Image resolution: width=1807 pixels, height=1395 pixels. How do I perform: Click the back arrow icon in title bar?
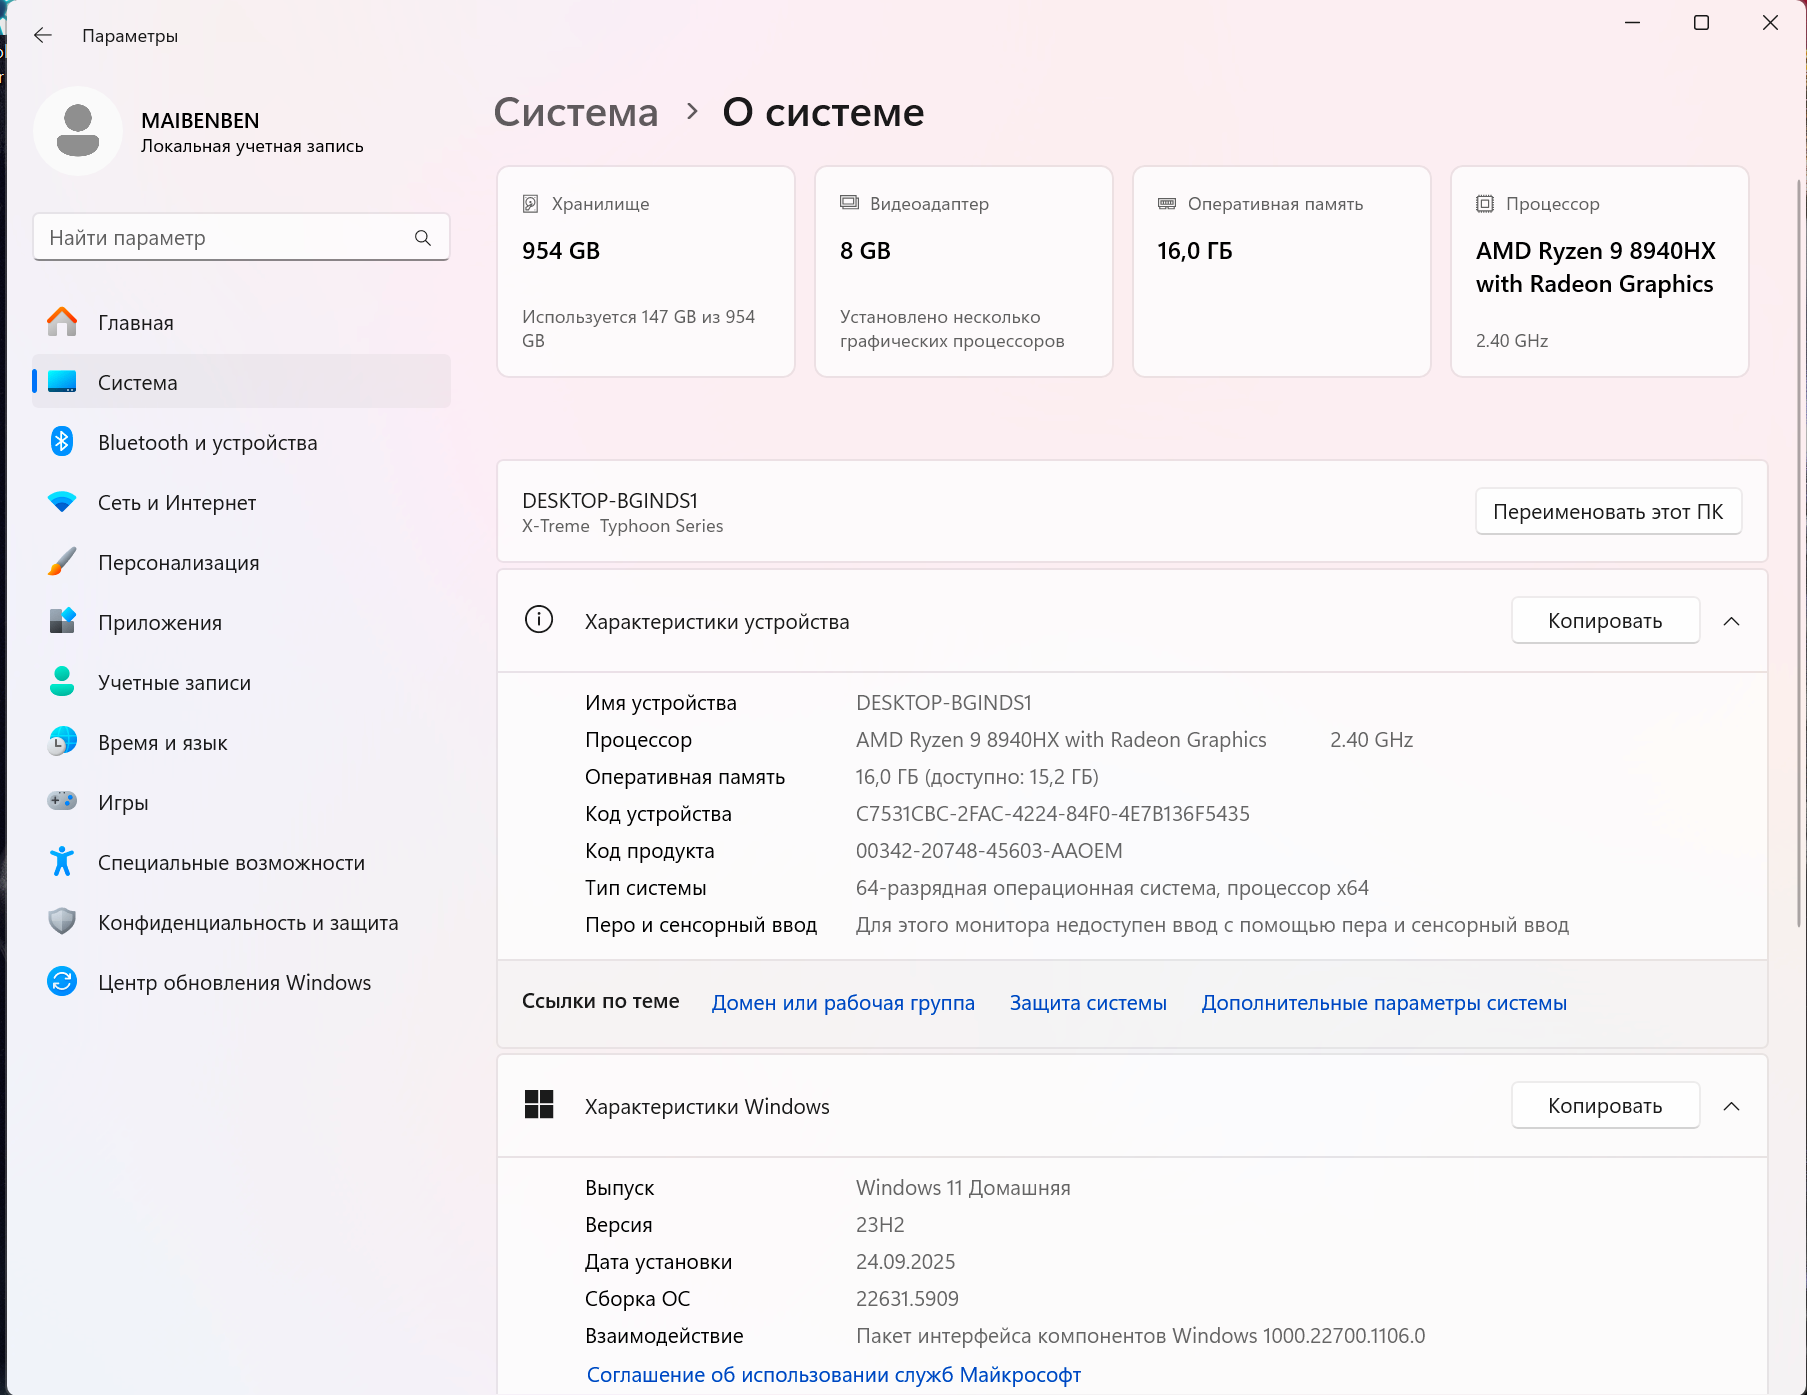point(42,36)
